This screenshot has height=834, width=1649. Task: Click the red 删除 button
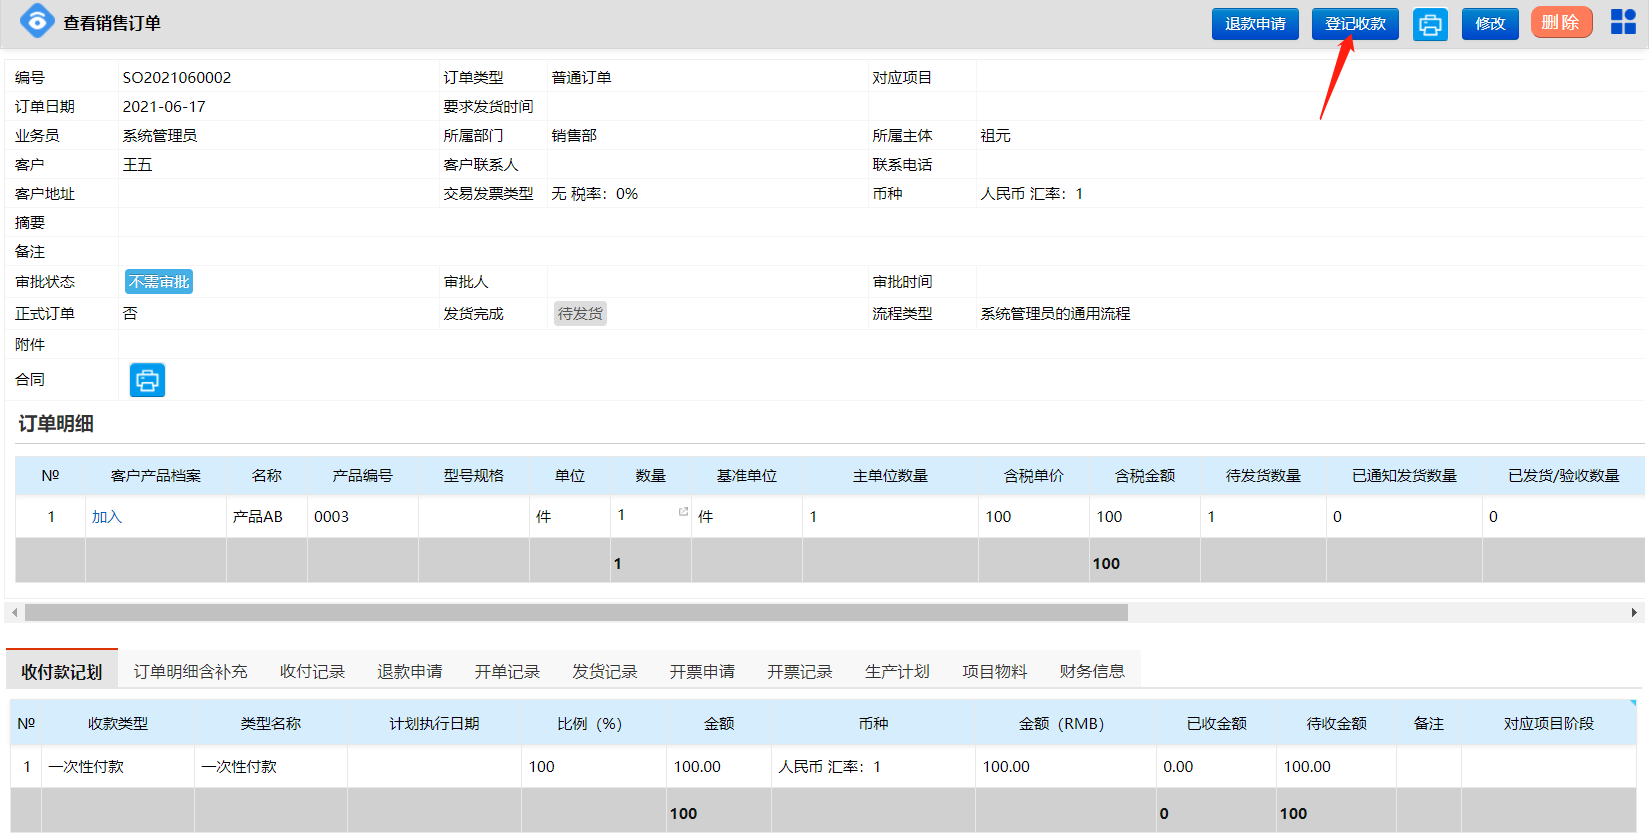click(x=1561, y=23)
